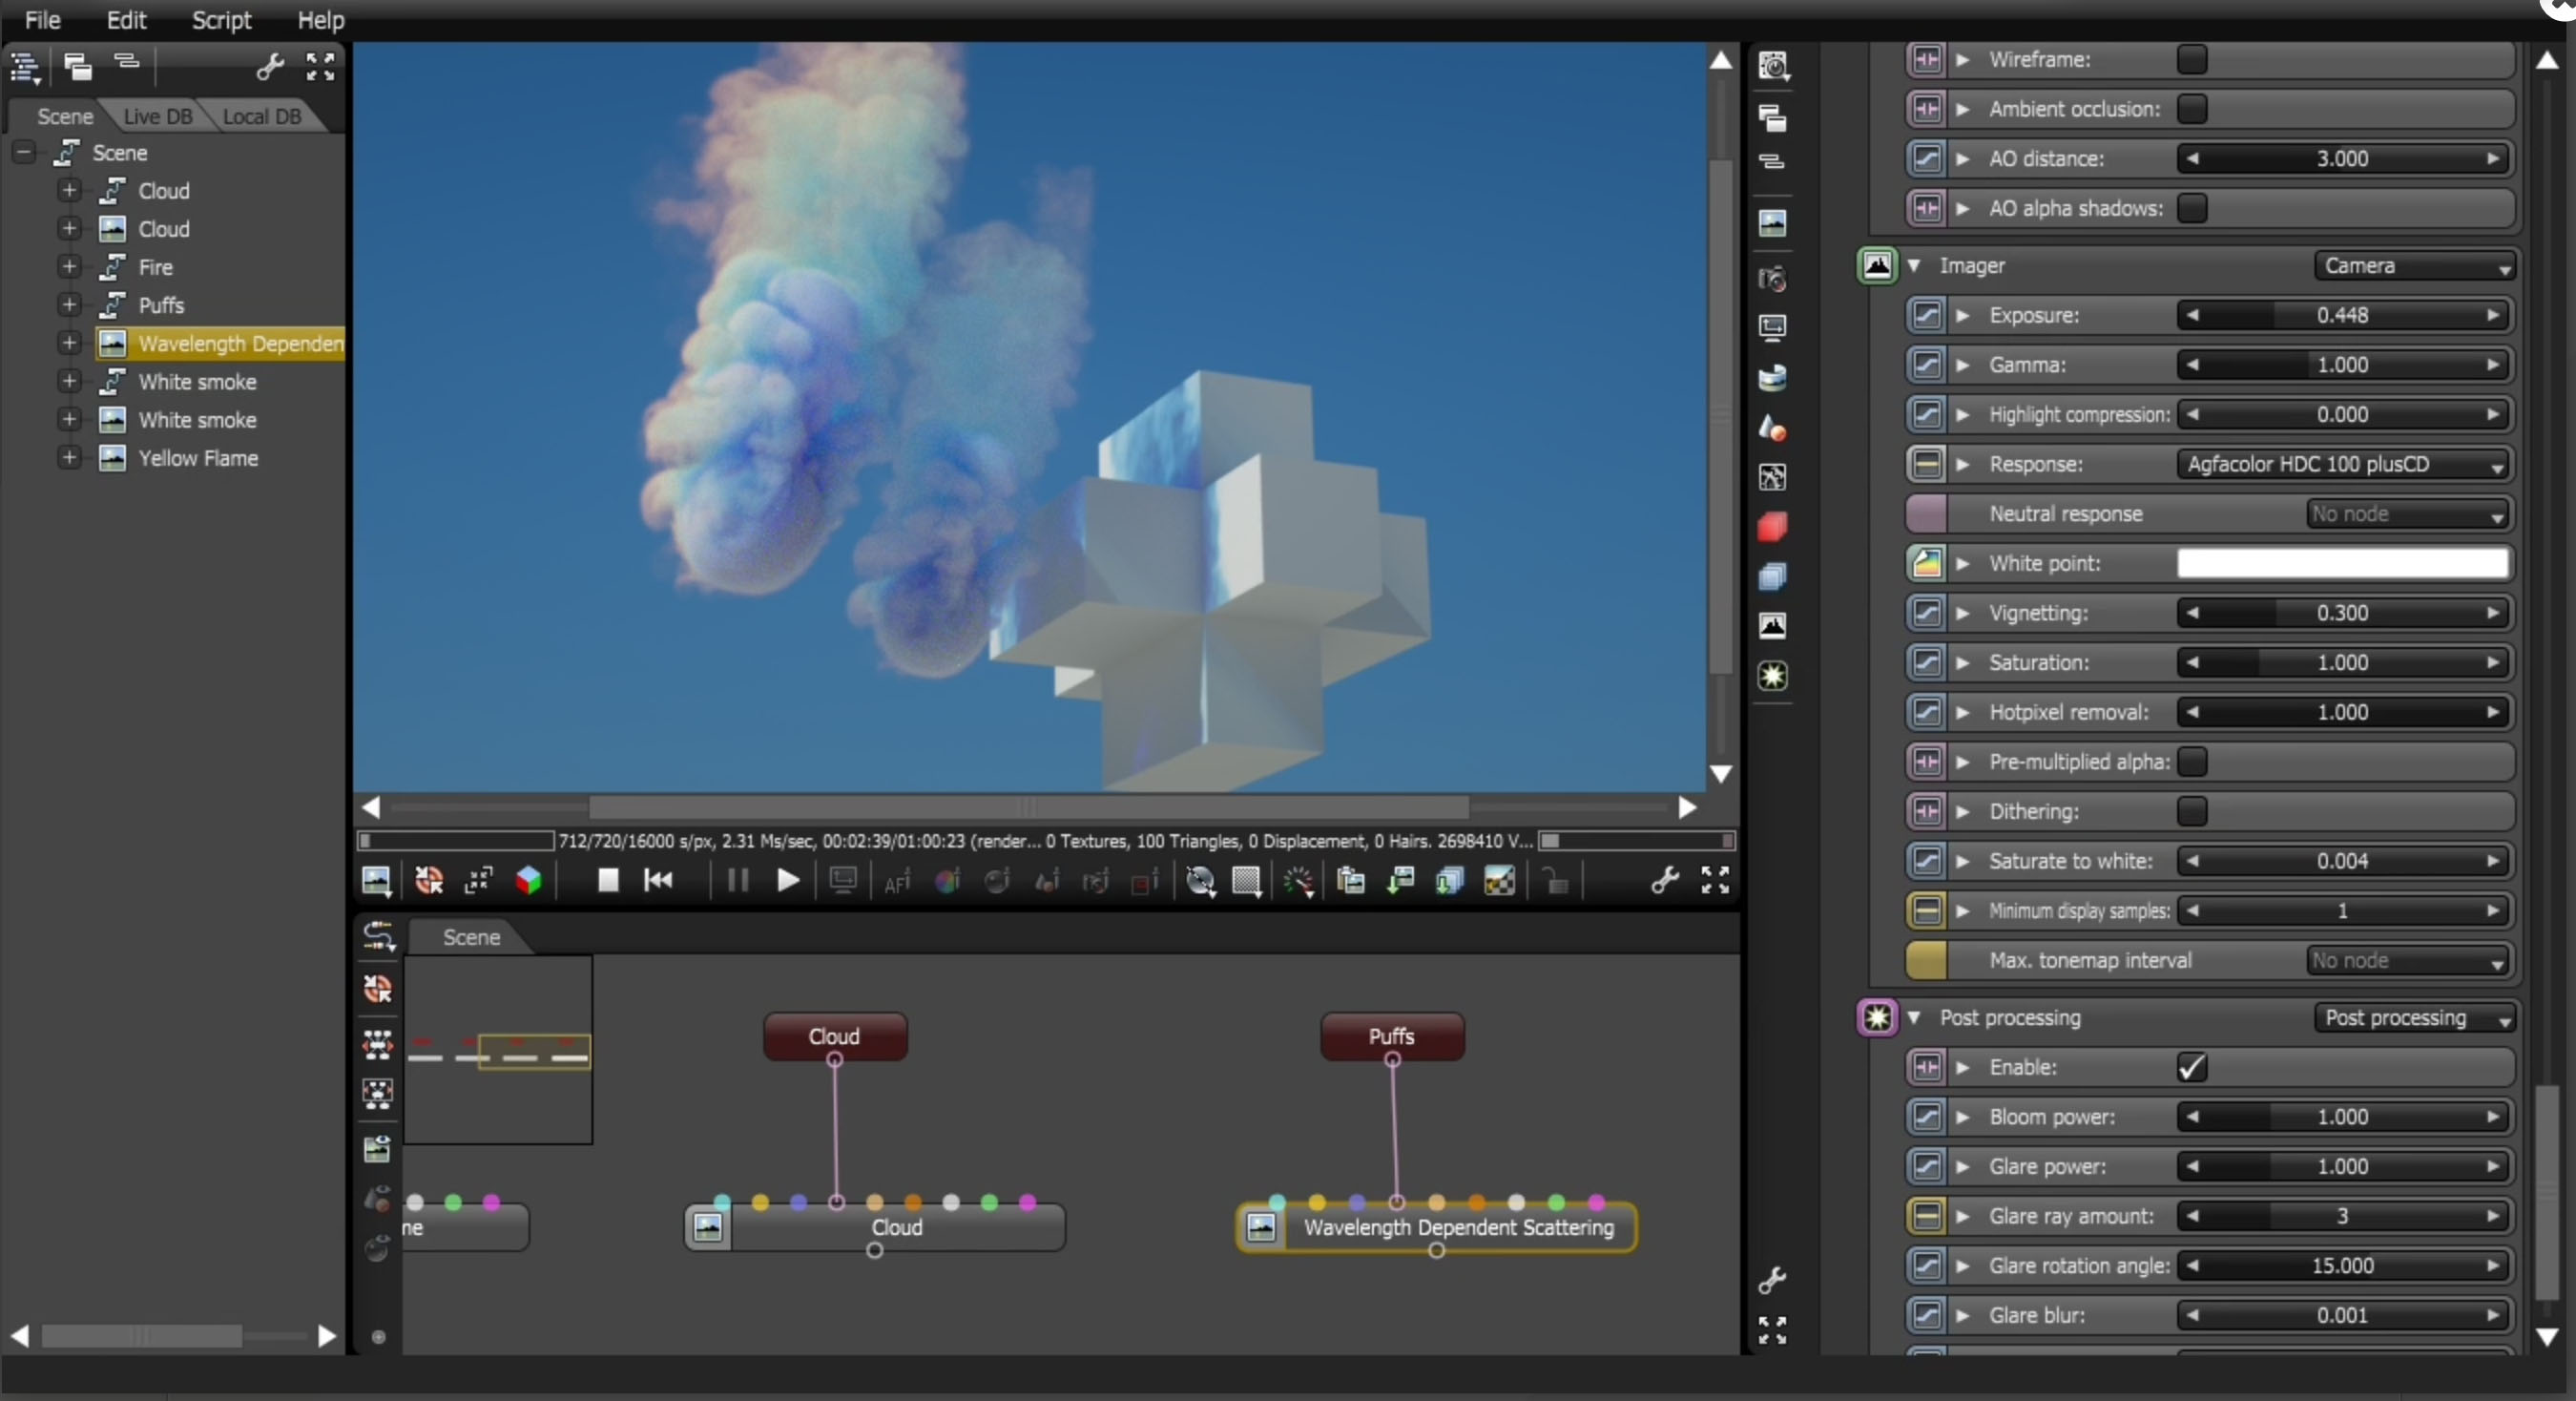
Task: Click the wrench icon in the outliner toolbar
Action: (270, 67)
